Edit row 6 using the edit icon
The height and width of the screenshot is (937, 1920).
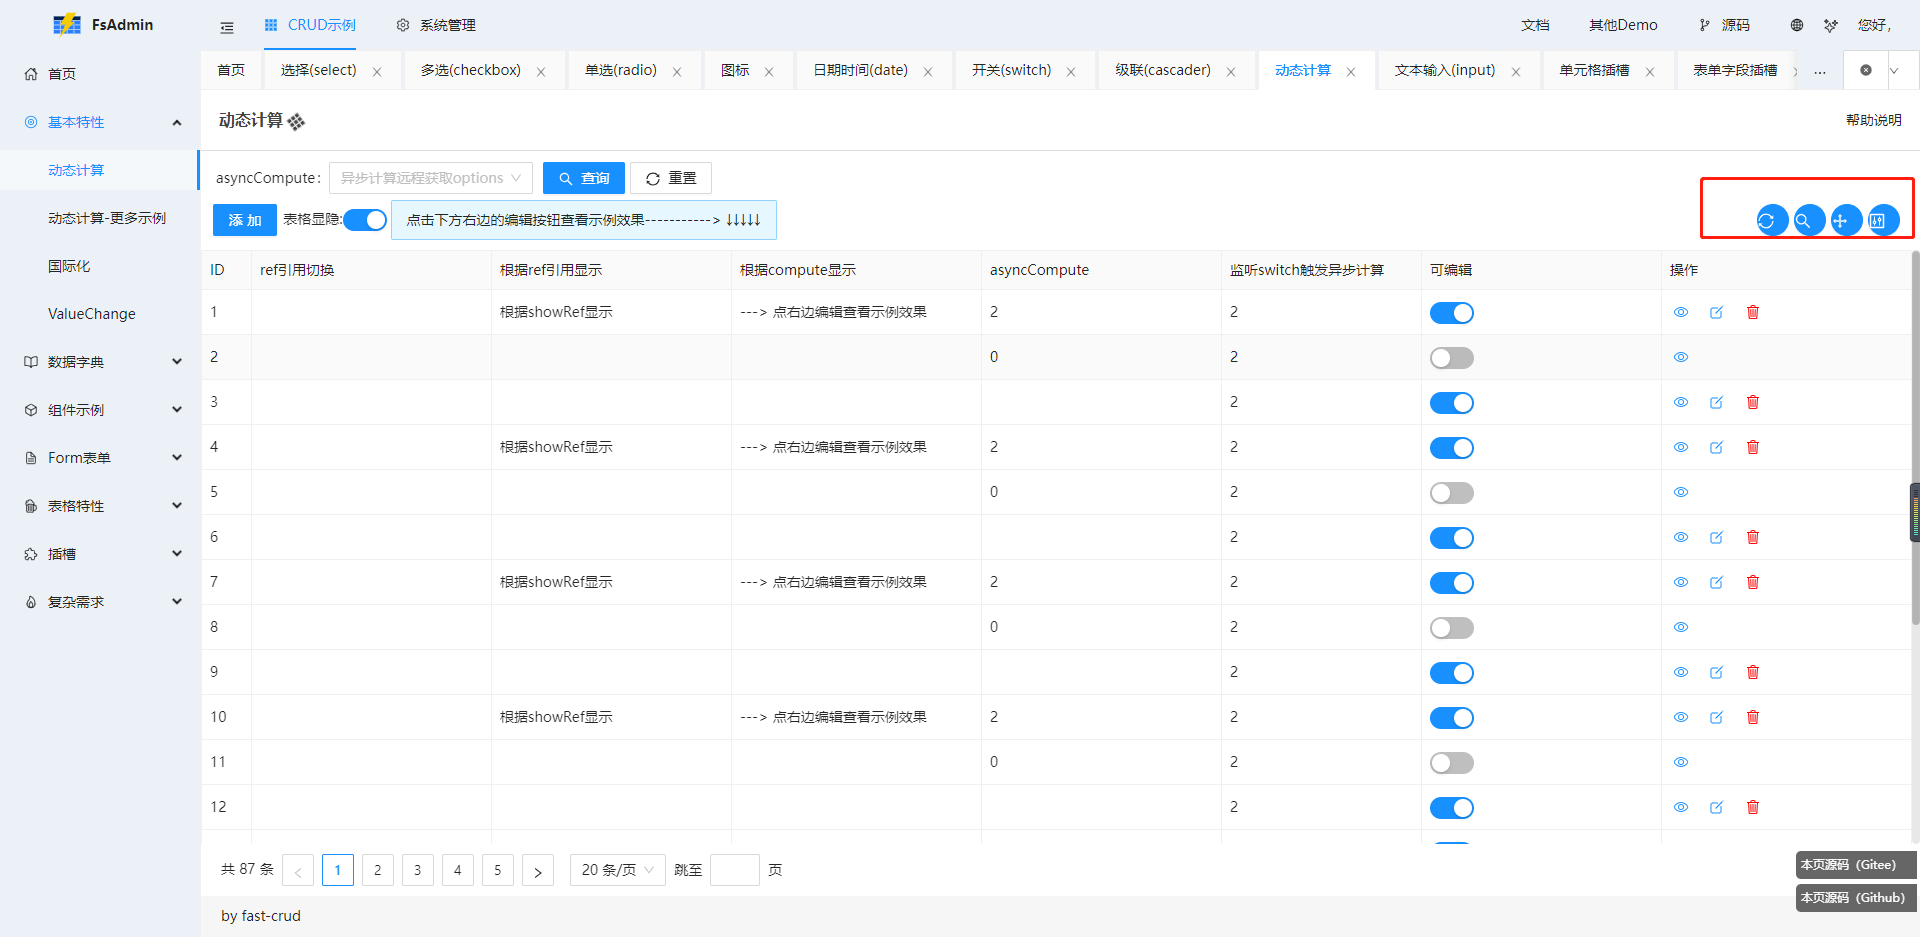tap(1717, 537)
